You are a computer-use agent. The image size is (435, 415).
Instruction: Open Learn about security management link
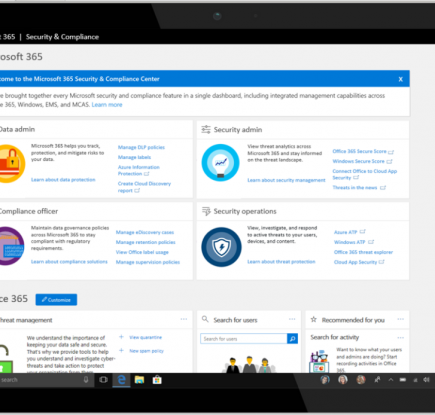pyautogui.click(x=286, y=180)
